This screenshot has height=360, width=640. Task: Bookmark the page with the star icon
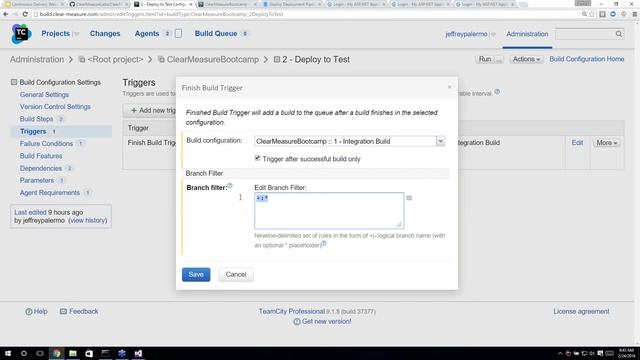point(592,14)
